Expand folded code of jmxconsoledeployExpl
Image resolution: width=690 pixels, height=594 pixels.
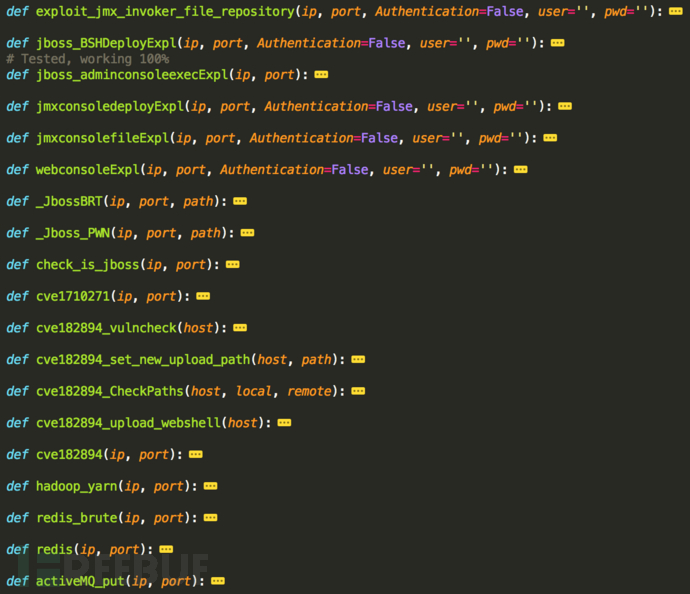point(565,106)
